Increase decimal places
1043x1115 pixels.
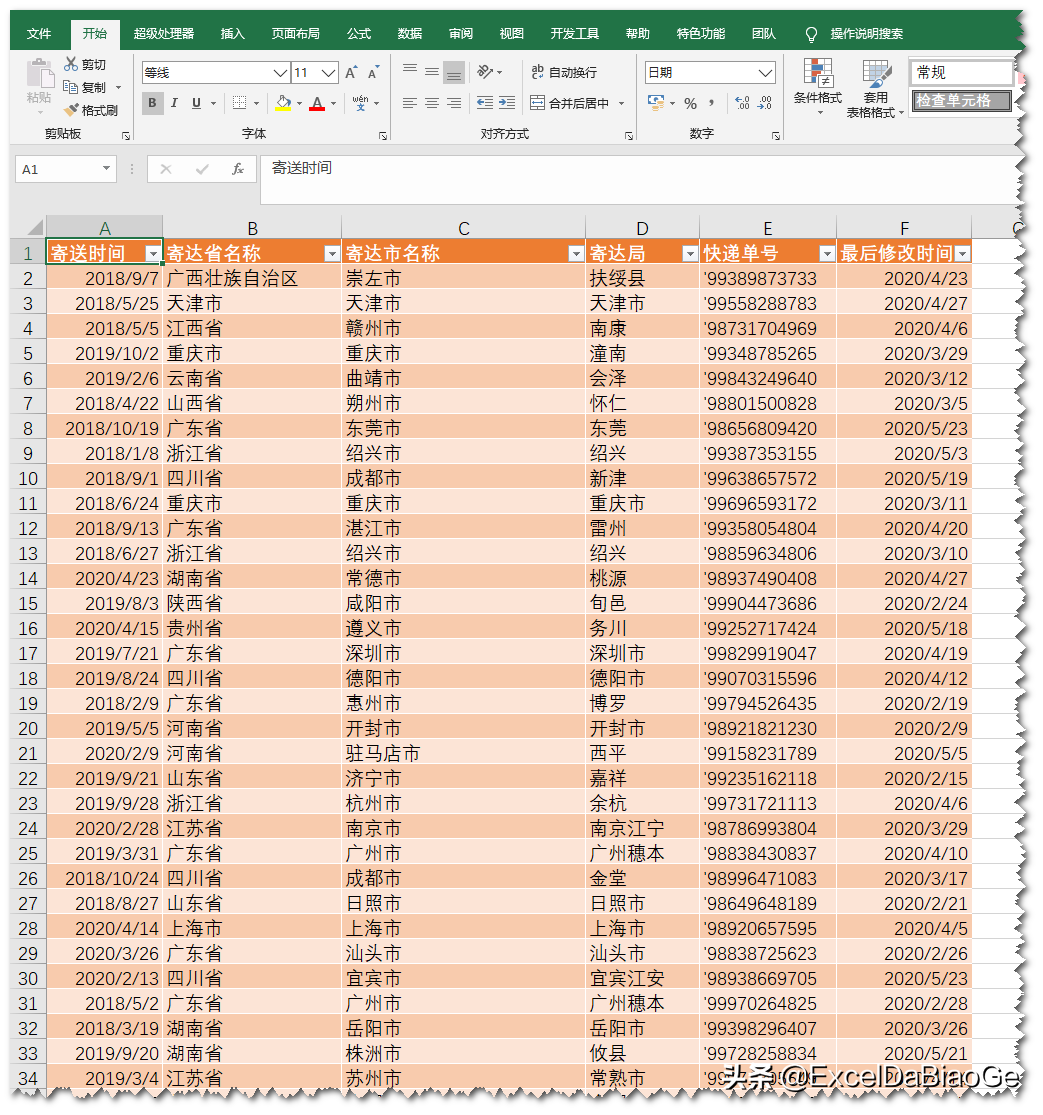click(x=742, y=103)
